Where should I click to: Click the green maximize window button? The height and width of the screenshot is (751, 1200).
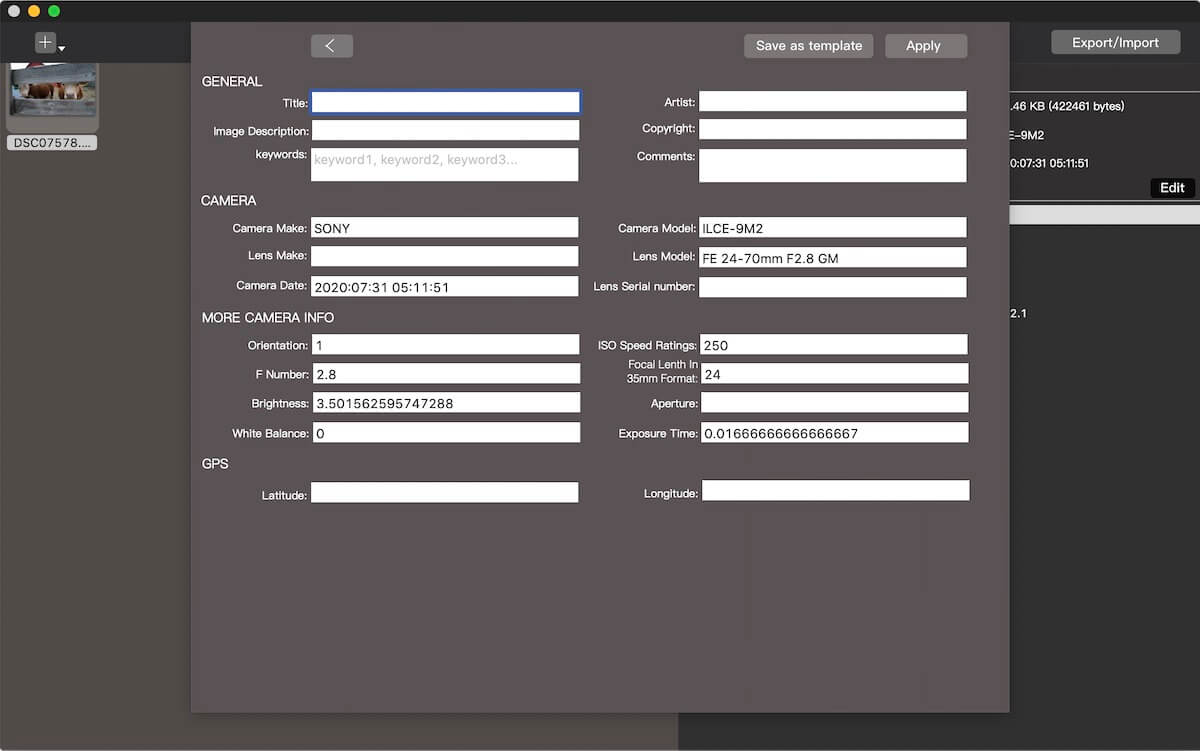[54, 11]
